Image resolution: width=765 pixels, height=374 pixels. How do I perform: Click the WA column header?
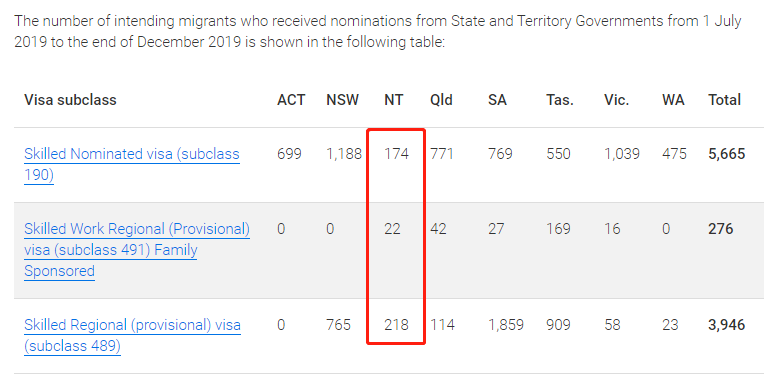(x=673, y=100)
